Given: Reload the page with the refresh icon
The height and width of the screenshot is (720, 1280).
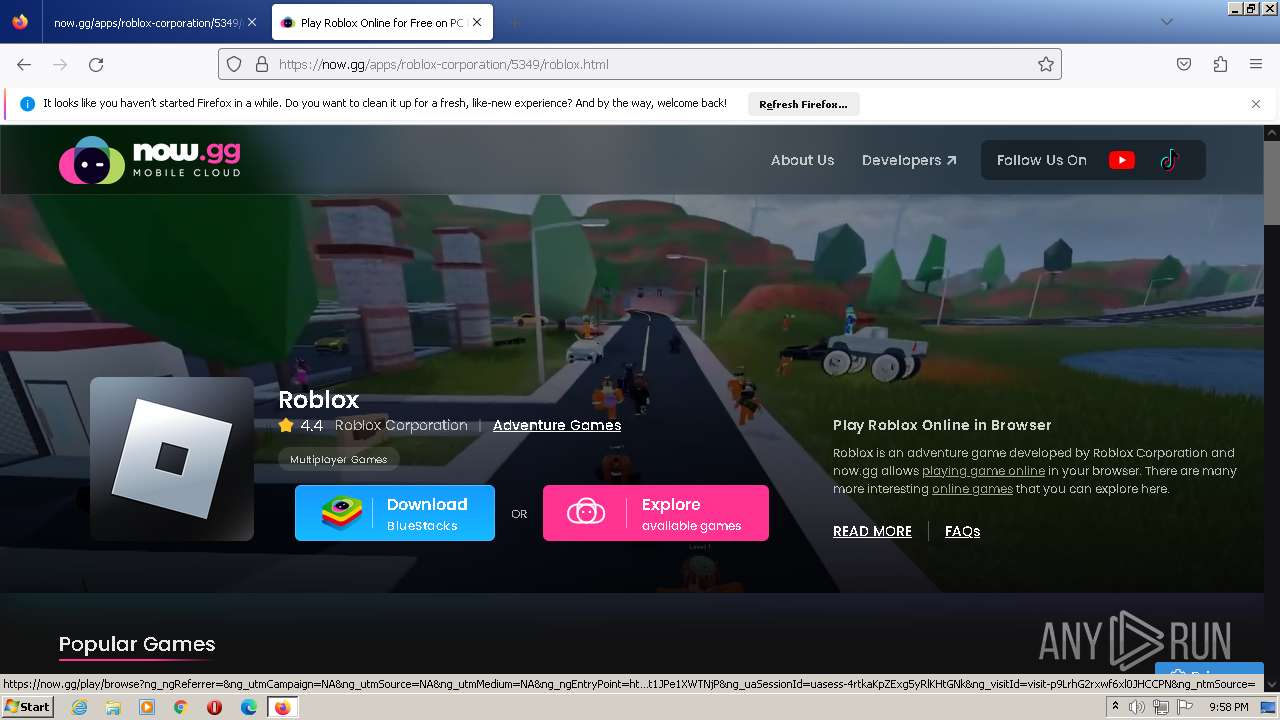Looking at the screenshot, I should point(96,64).
